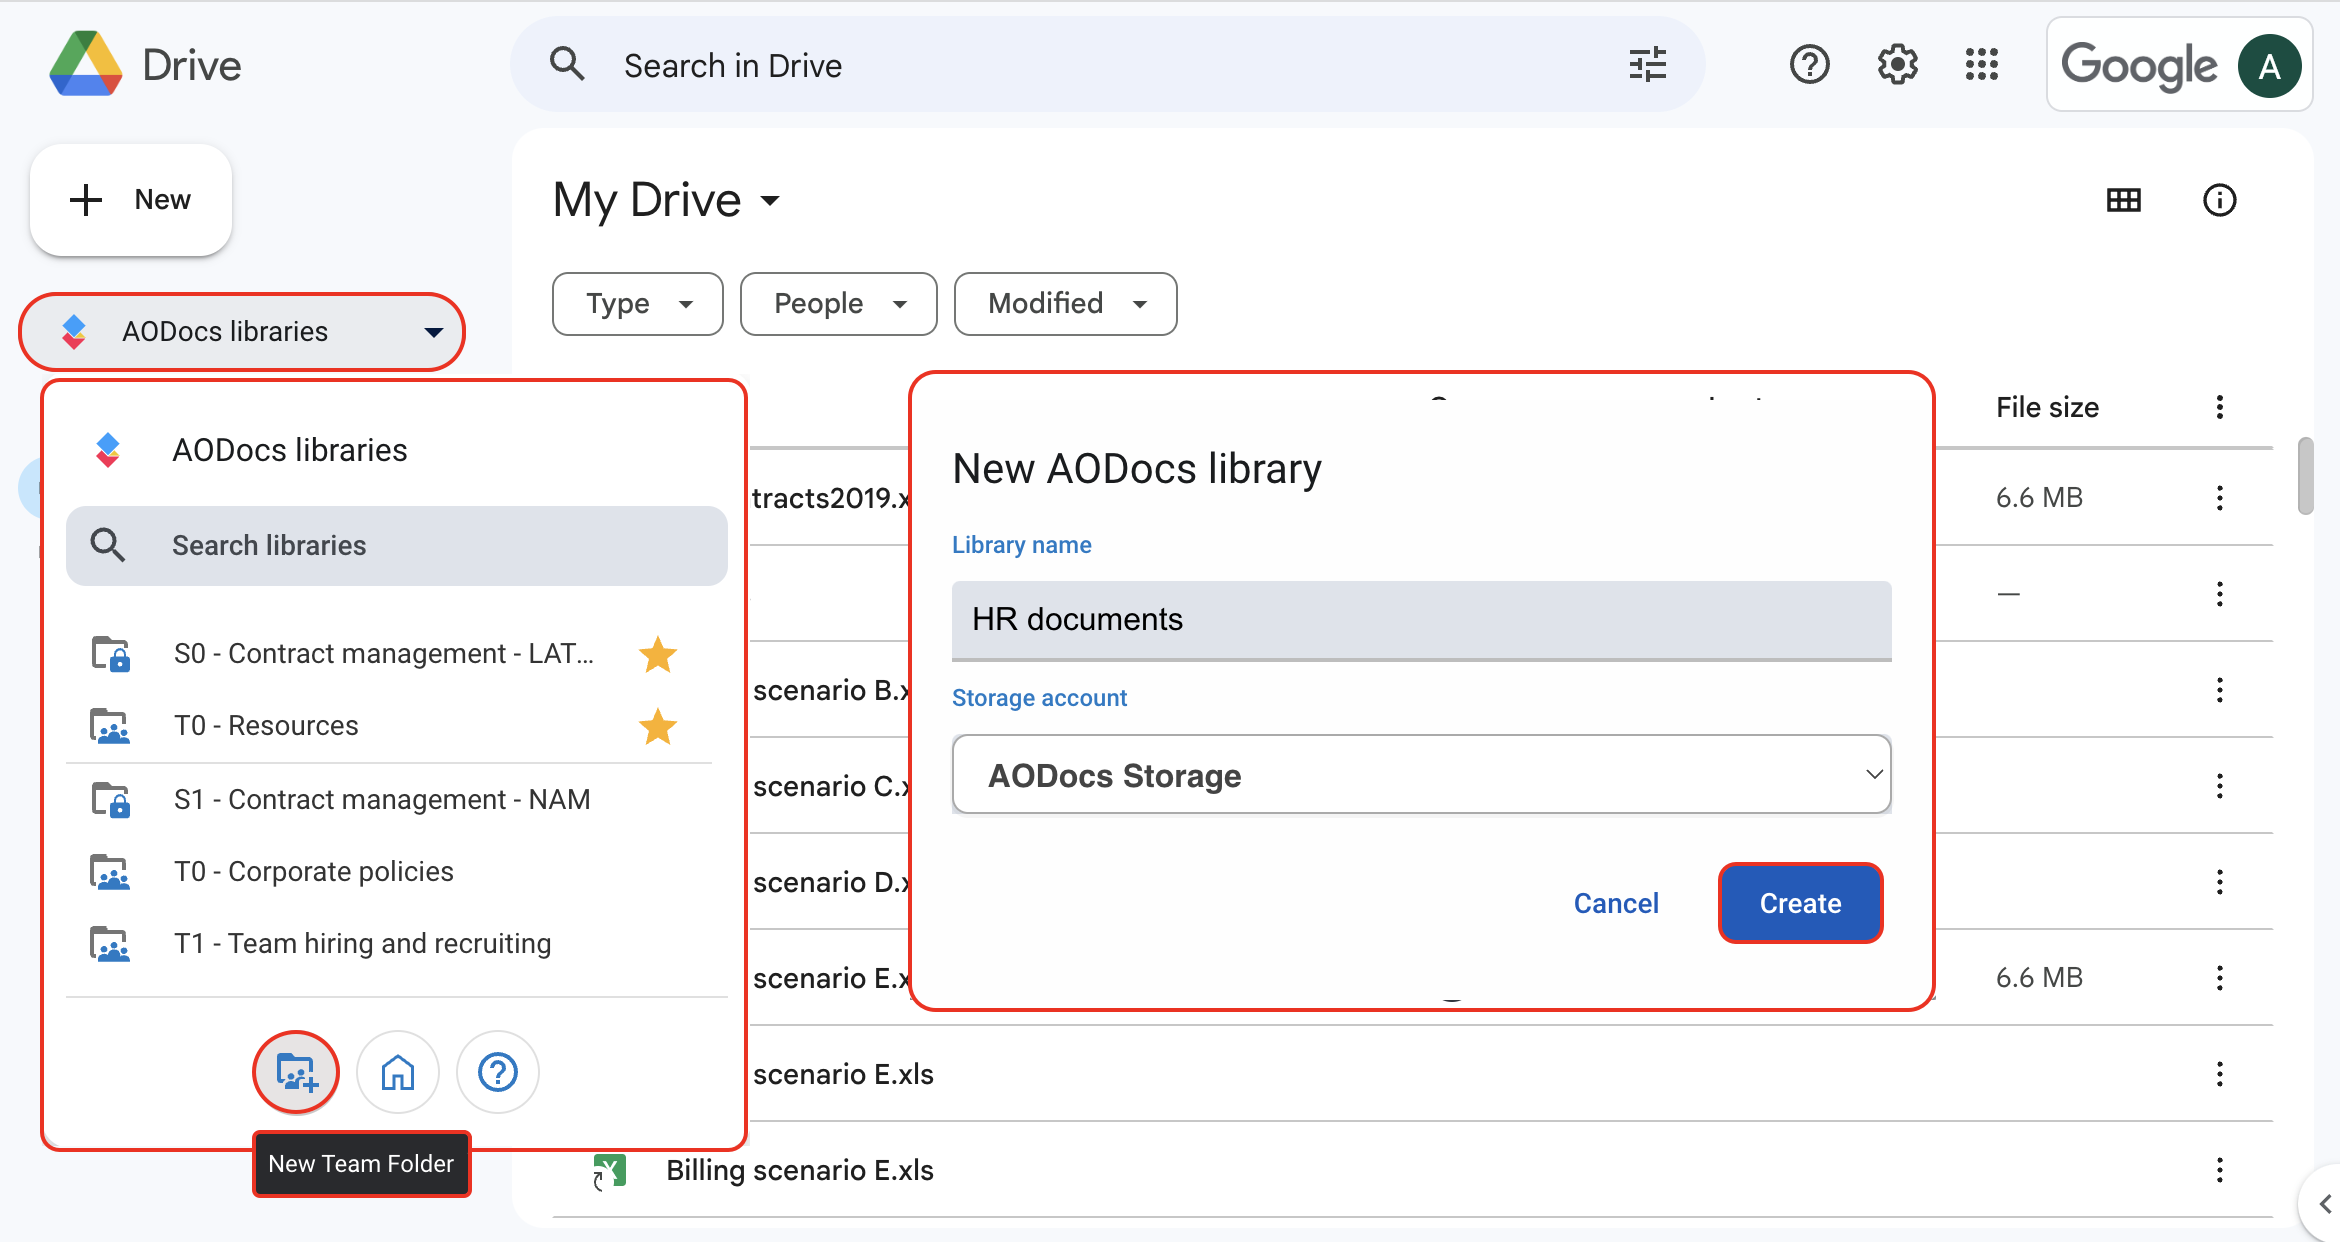
Task: Open the Type filter dropdown
Action: point(637,304)
